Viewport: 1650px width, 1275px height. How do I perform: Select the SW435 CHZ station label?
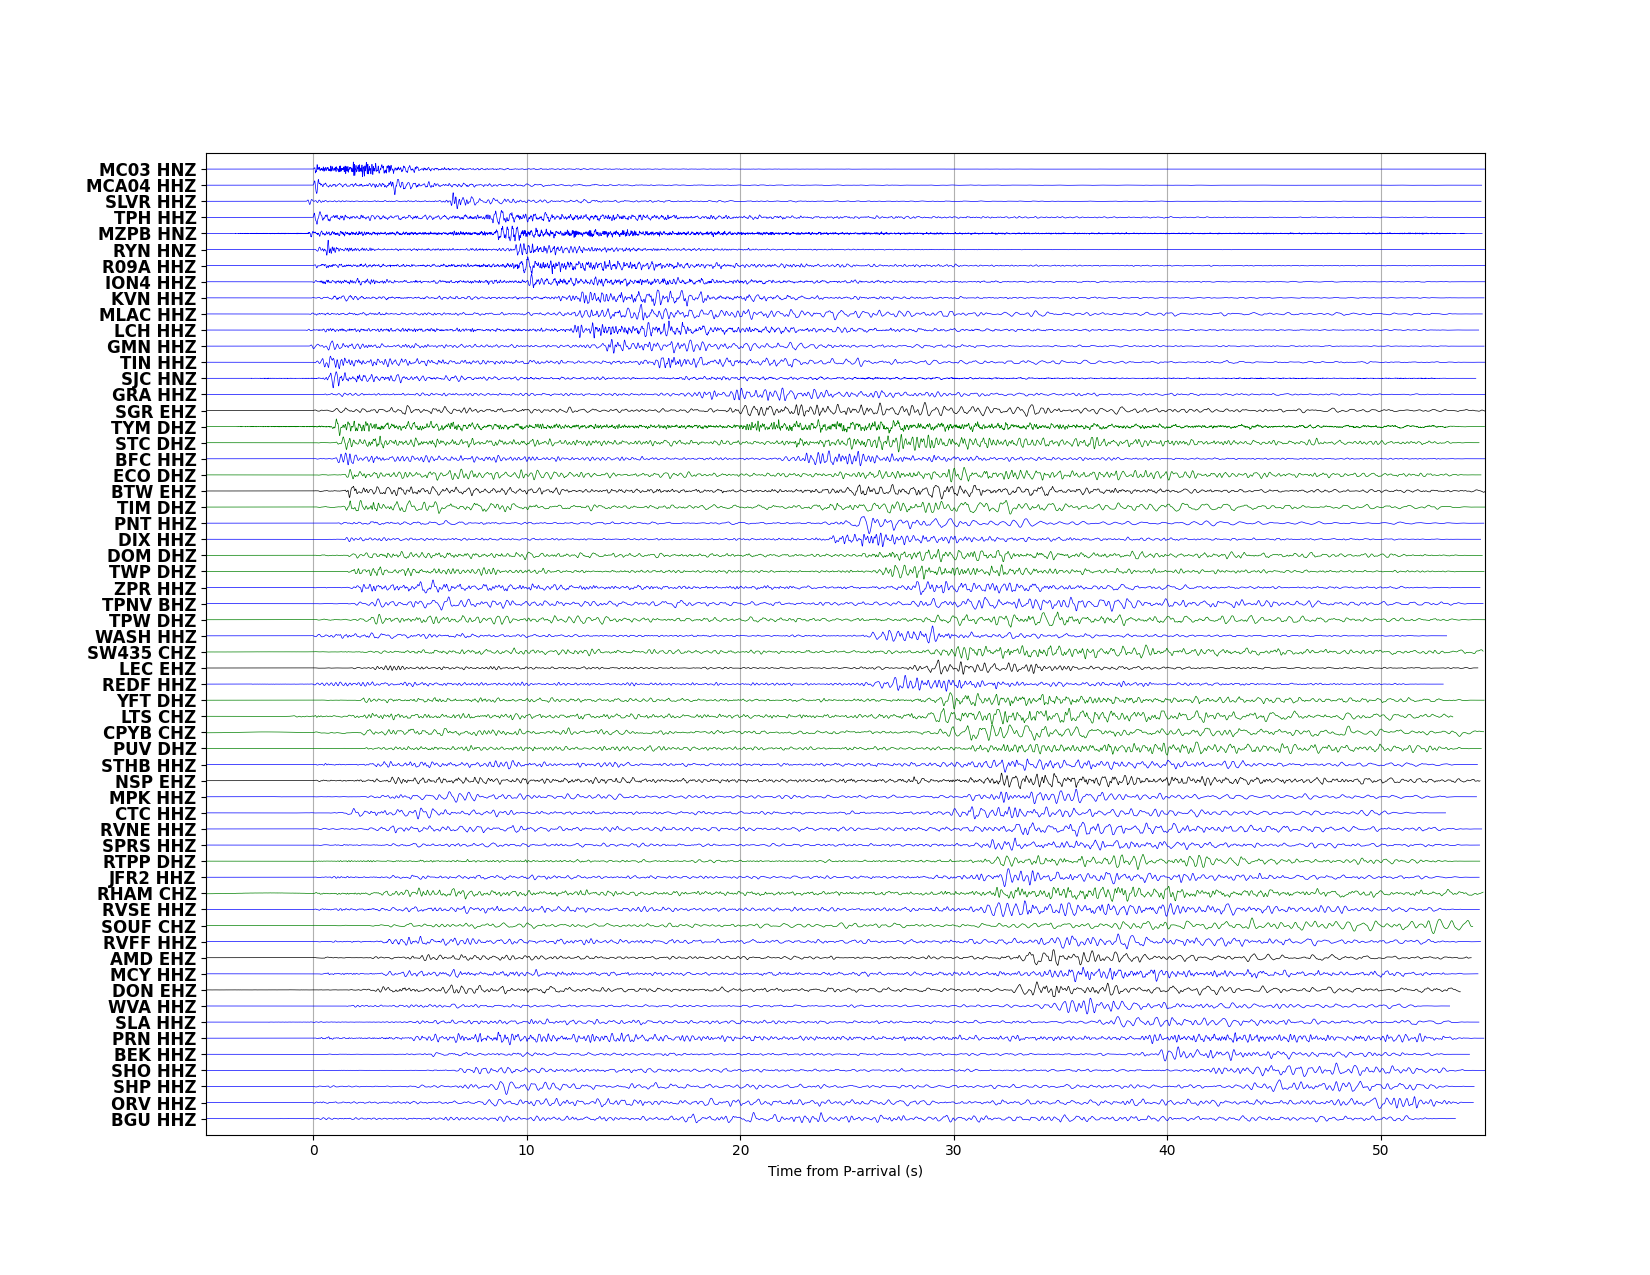141,654
